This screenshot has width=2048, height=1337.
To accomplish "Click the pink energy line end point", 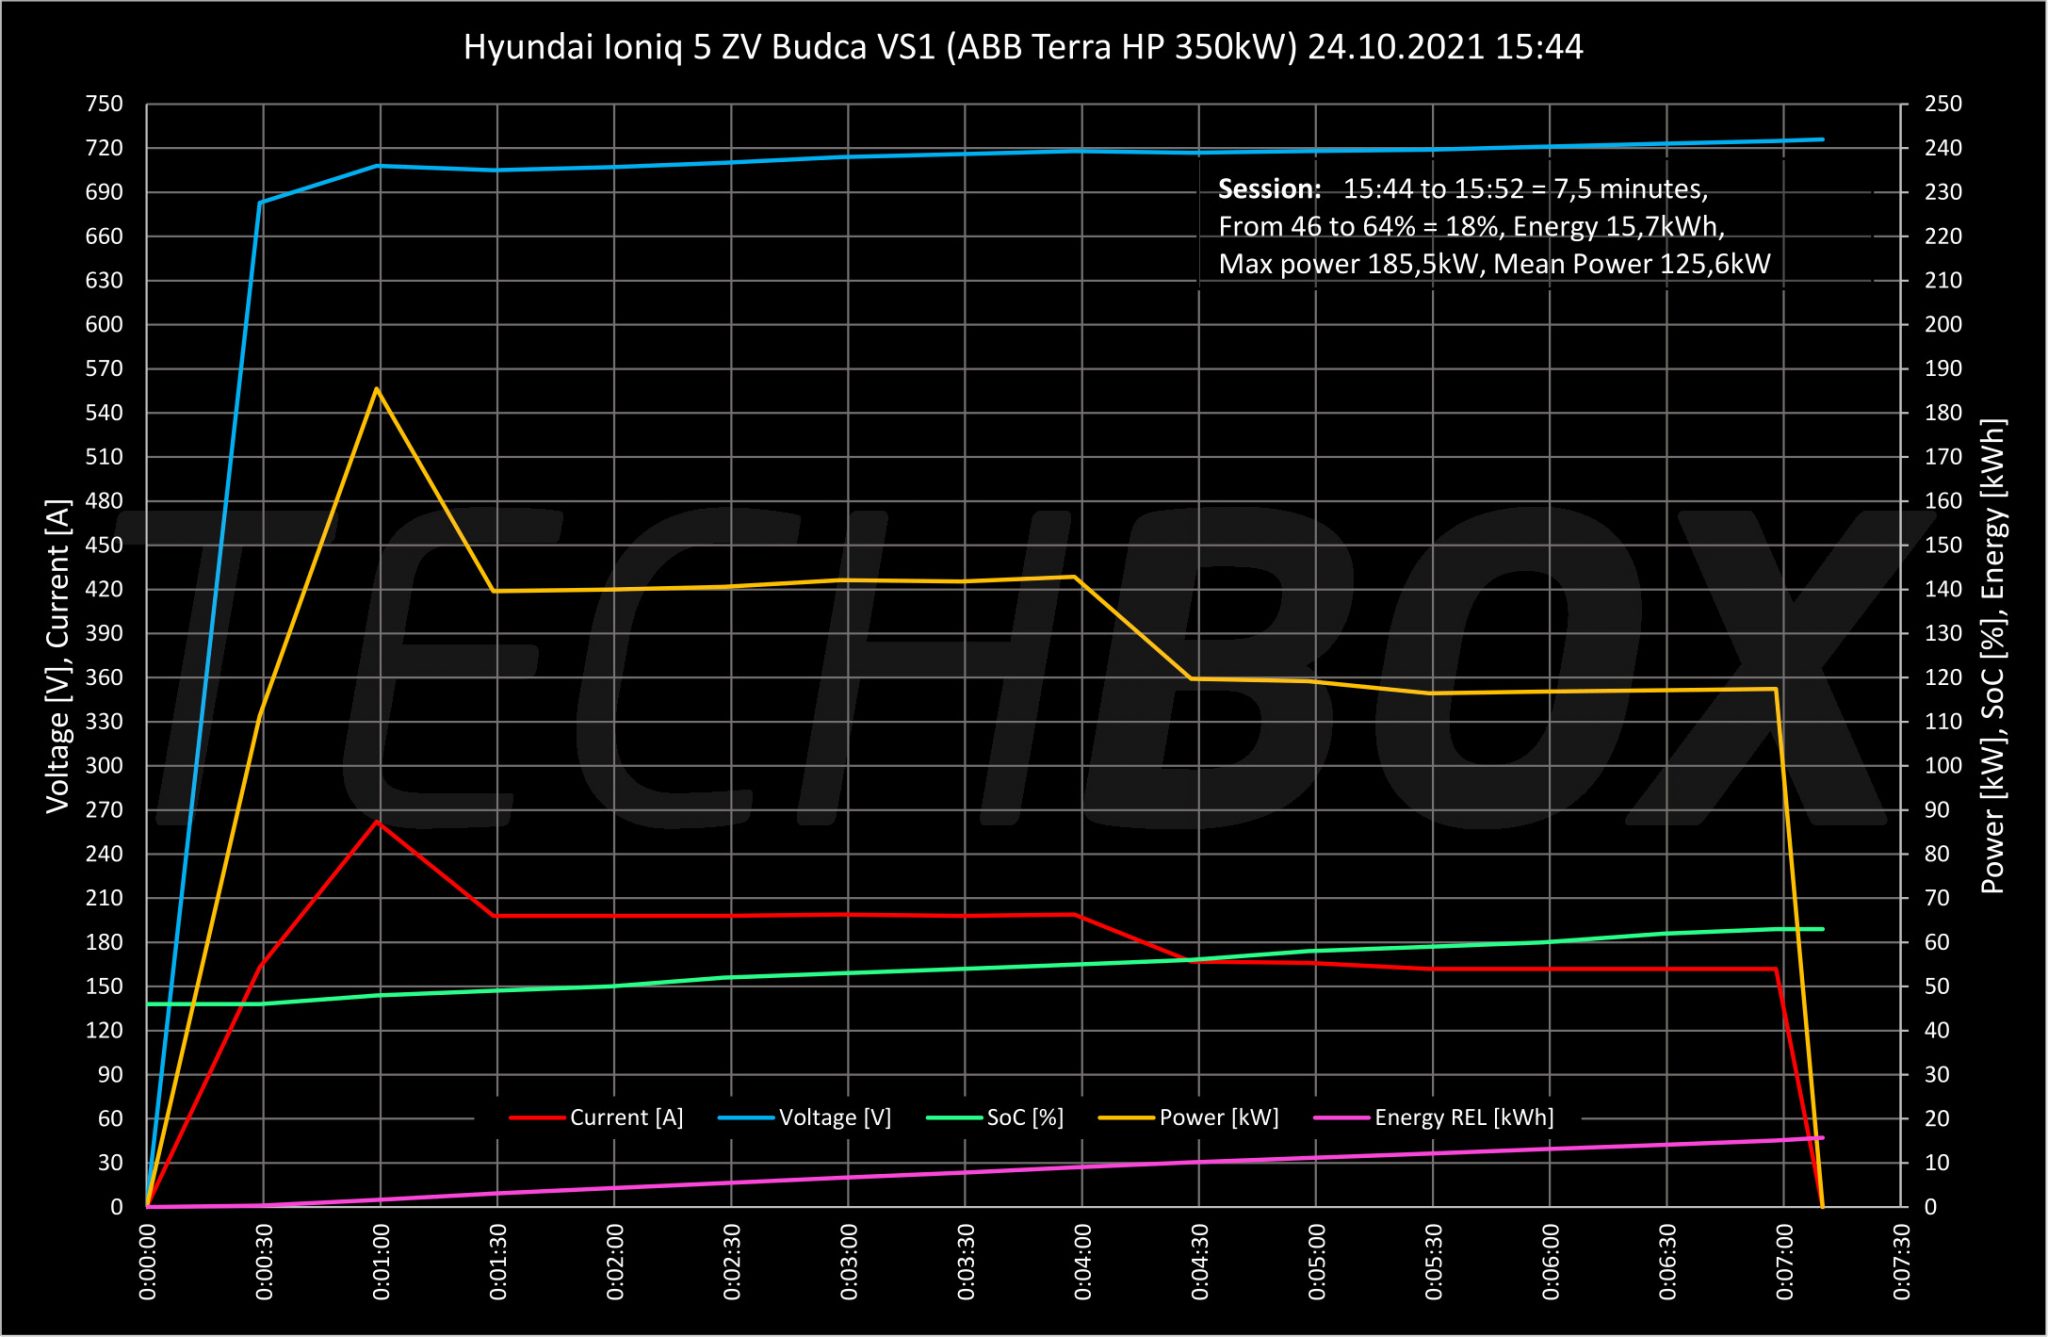I will (1822, 1138).
